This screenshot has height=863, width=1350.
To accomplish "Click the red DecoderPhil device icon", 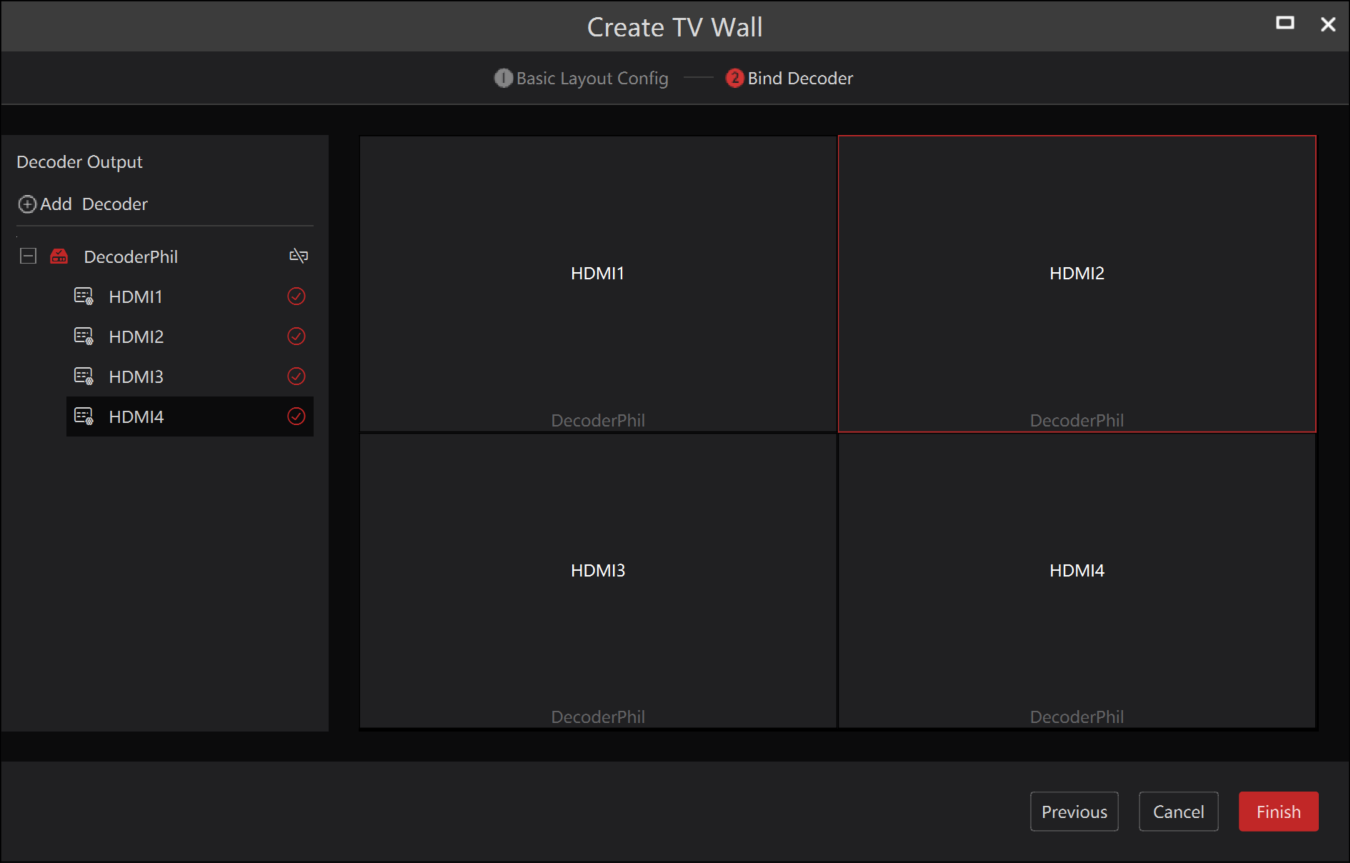I will 59,256.
